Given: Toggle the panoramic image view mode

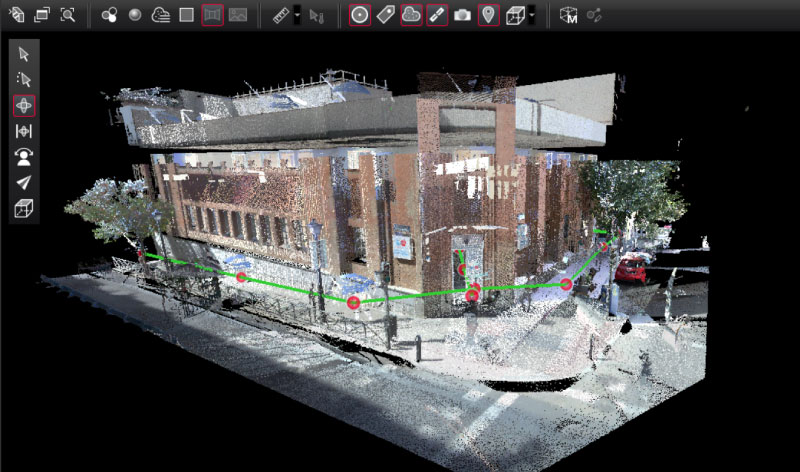Looking at the screenshot, I should [x=212, y=15].
